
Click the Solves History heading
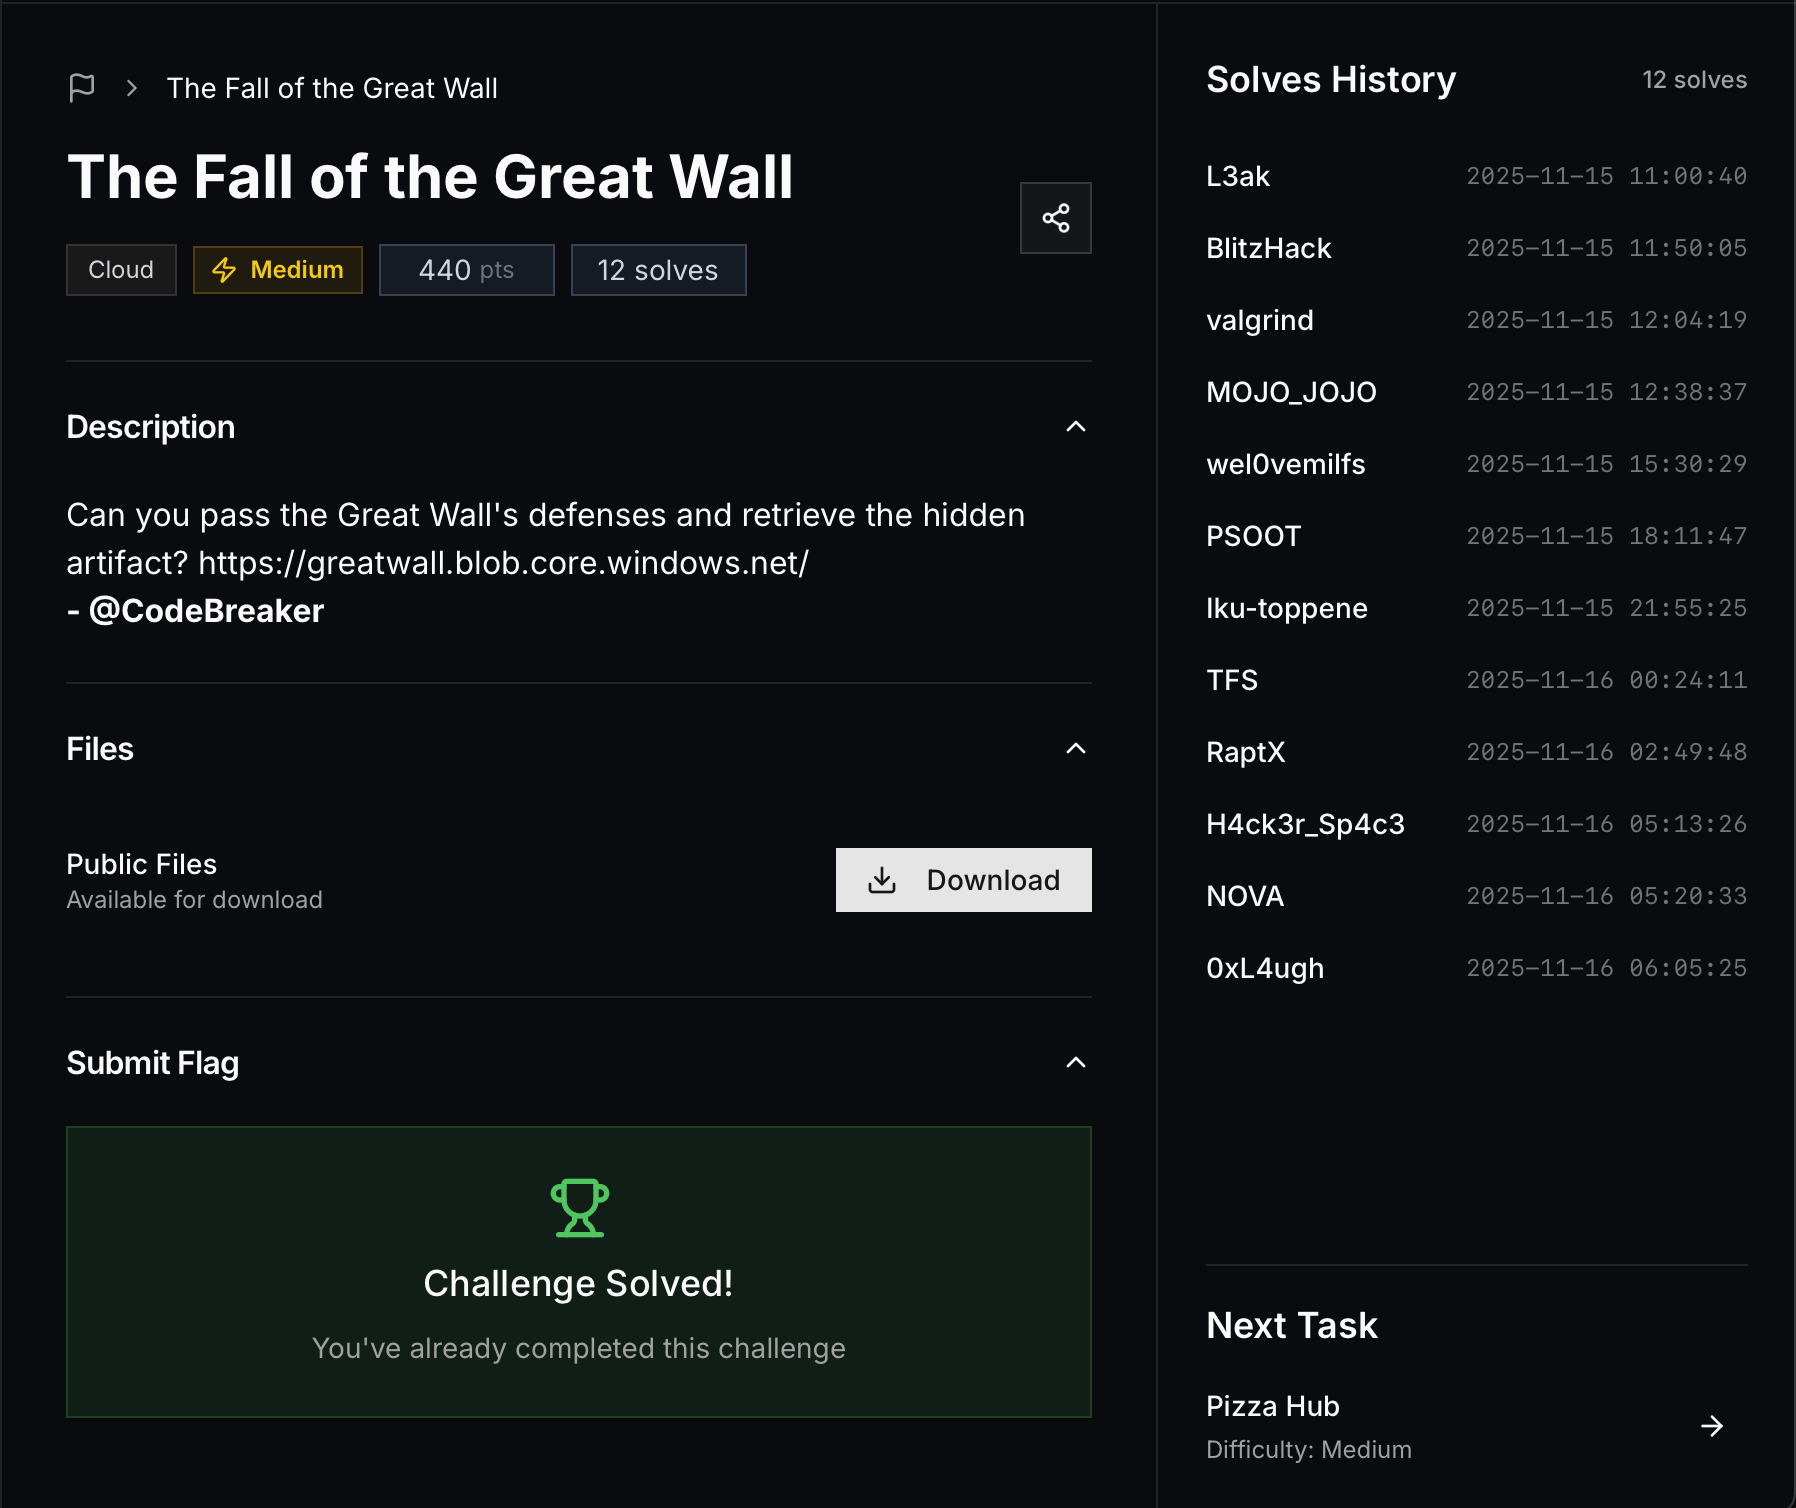pyautogui.click(x=1331, y=80)
